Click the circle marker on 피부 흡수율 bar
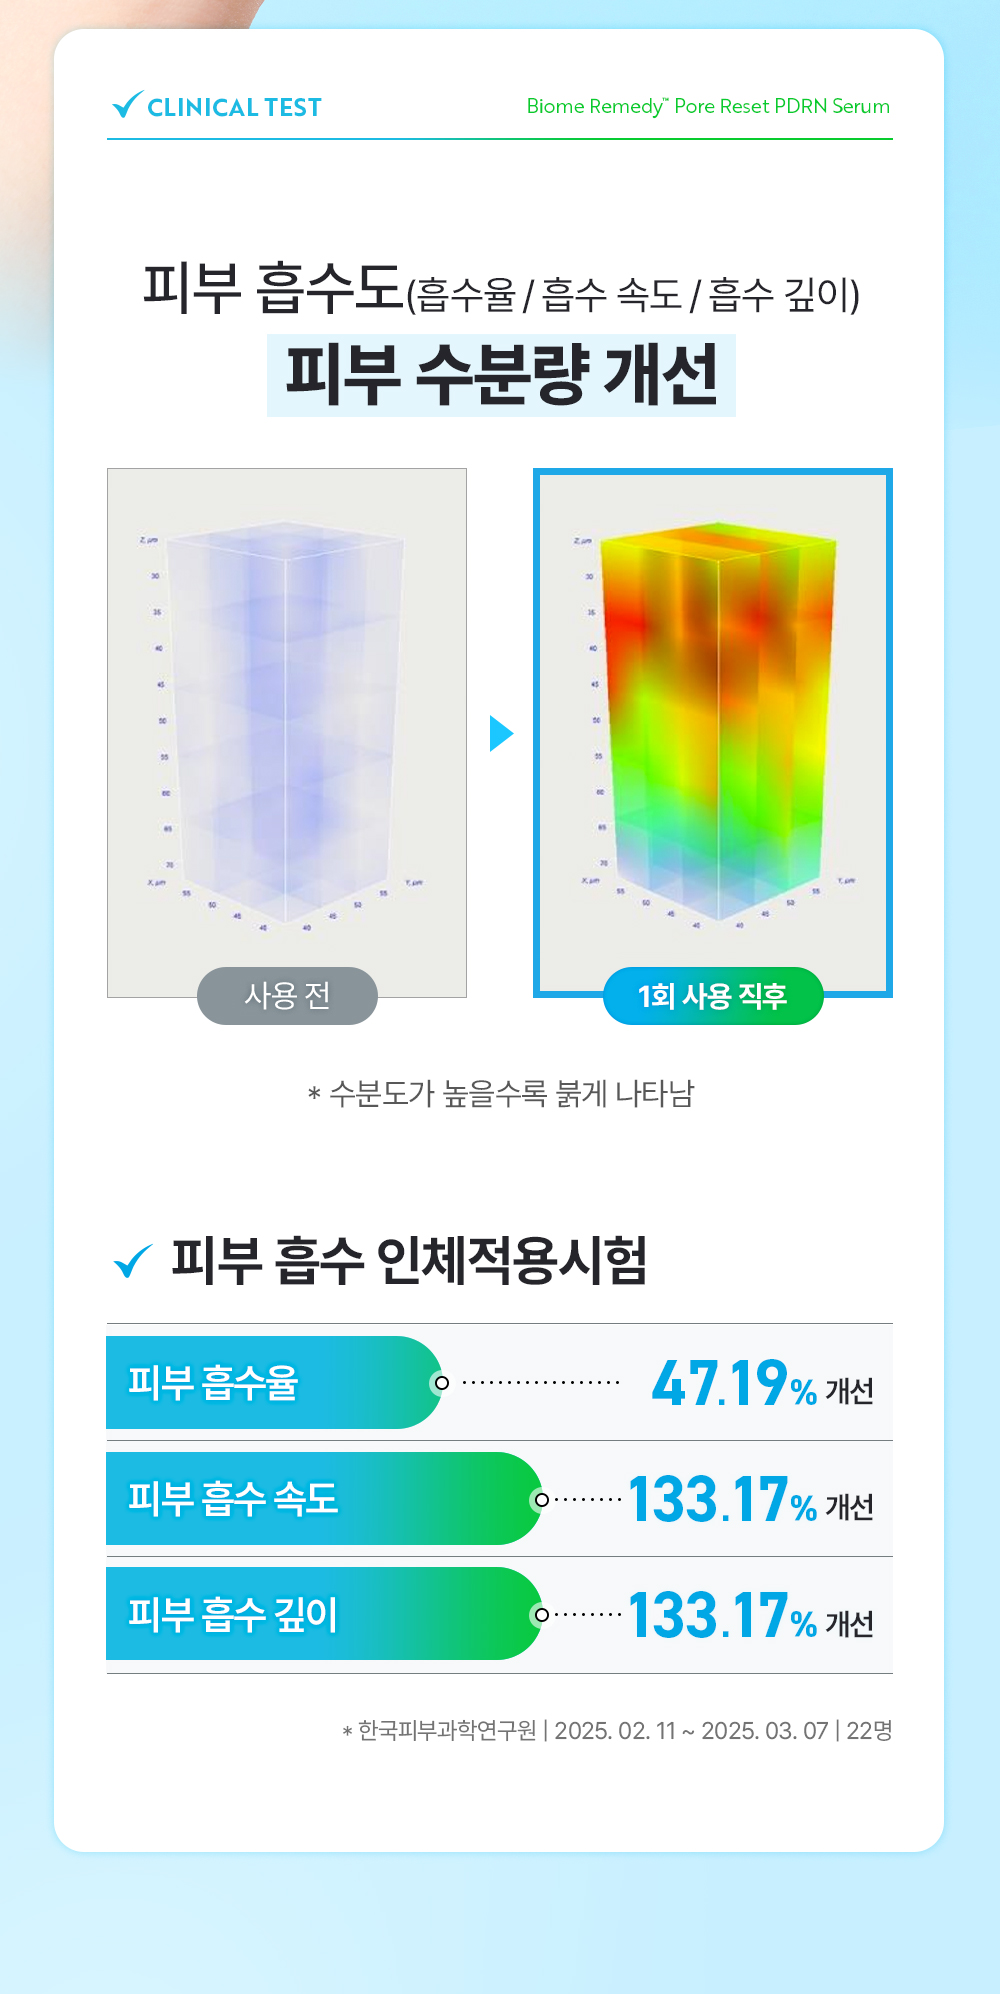 (x=441, y=1383)
